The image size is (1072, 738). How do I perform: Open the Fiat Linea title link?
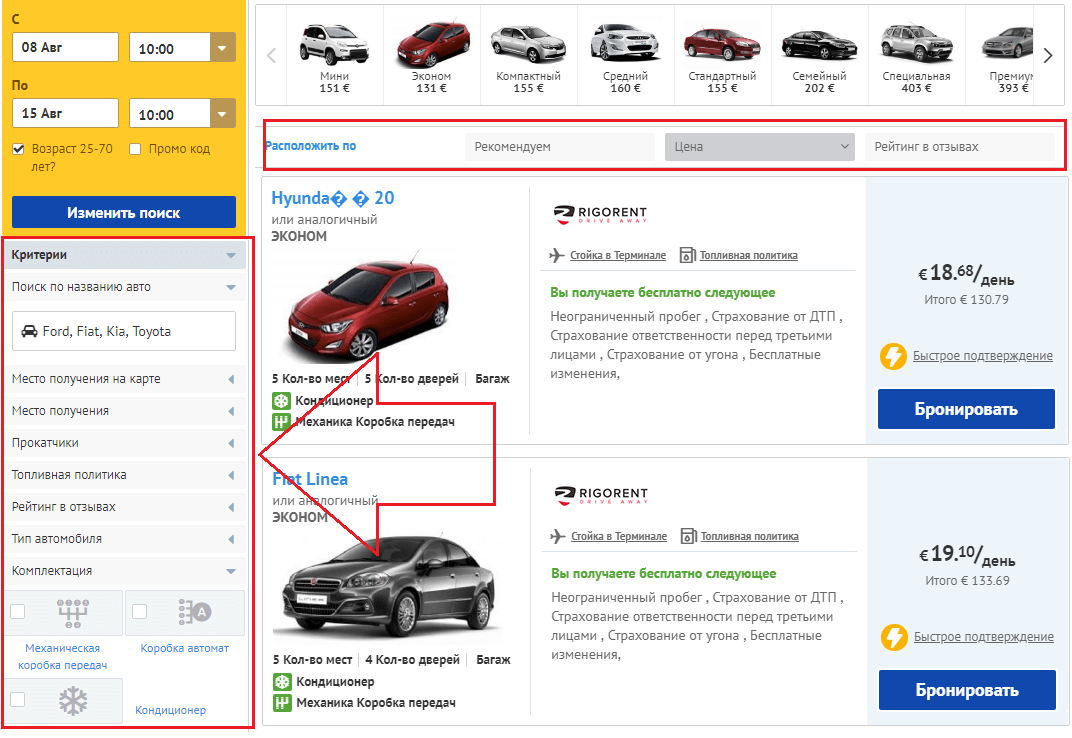(x=310, y=479)
